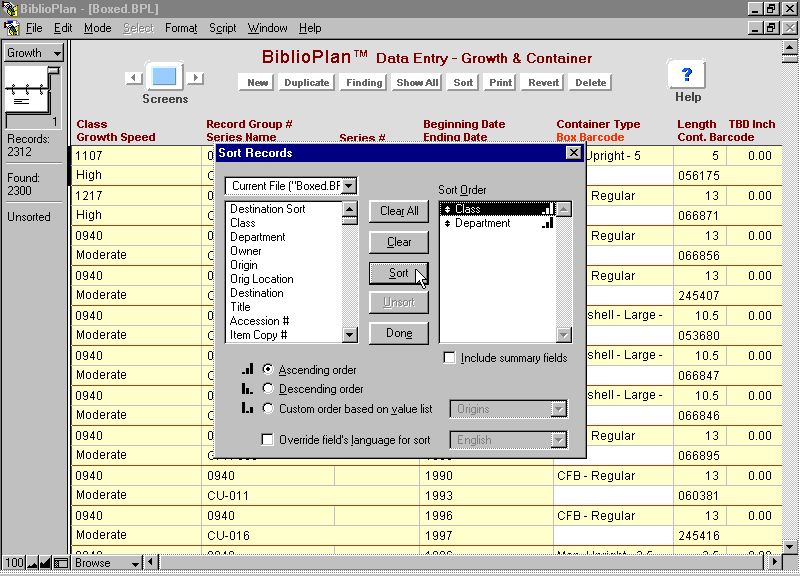Click the horizontal scroll right arrow

(775, 562)
